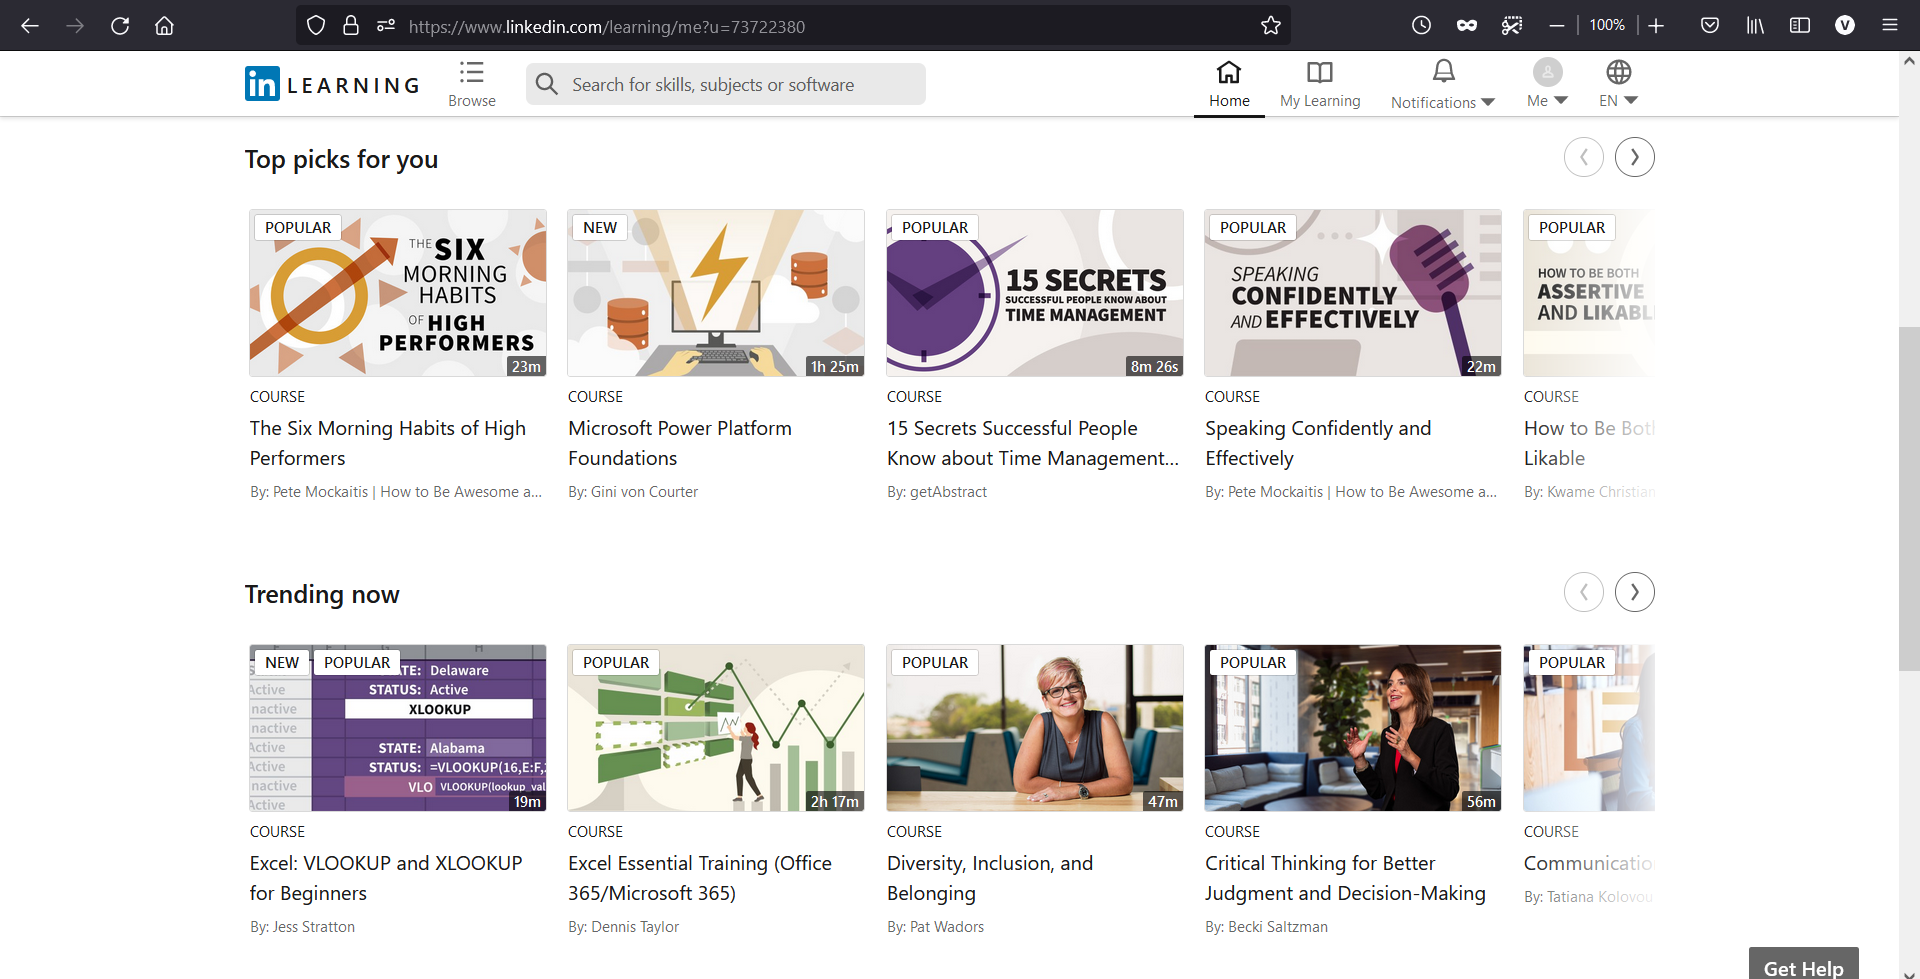Click the search skills input field
The height and width of the screenshot is (979, 1920).
(x=726, y=84)
